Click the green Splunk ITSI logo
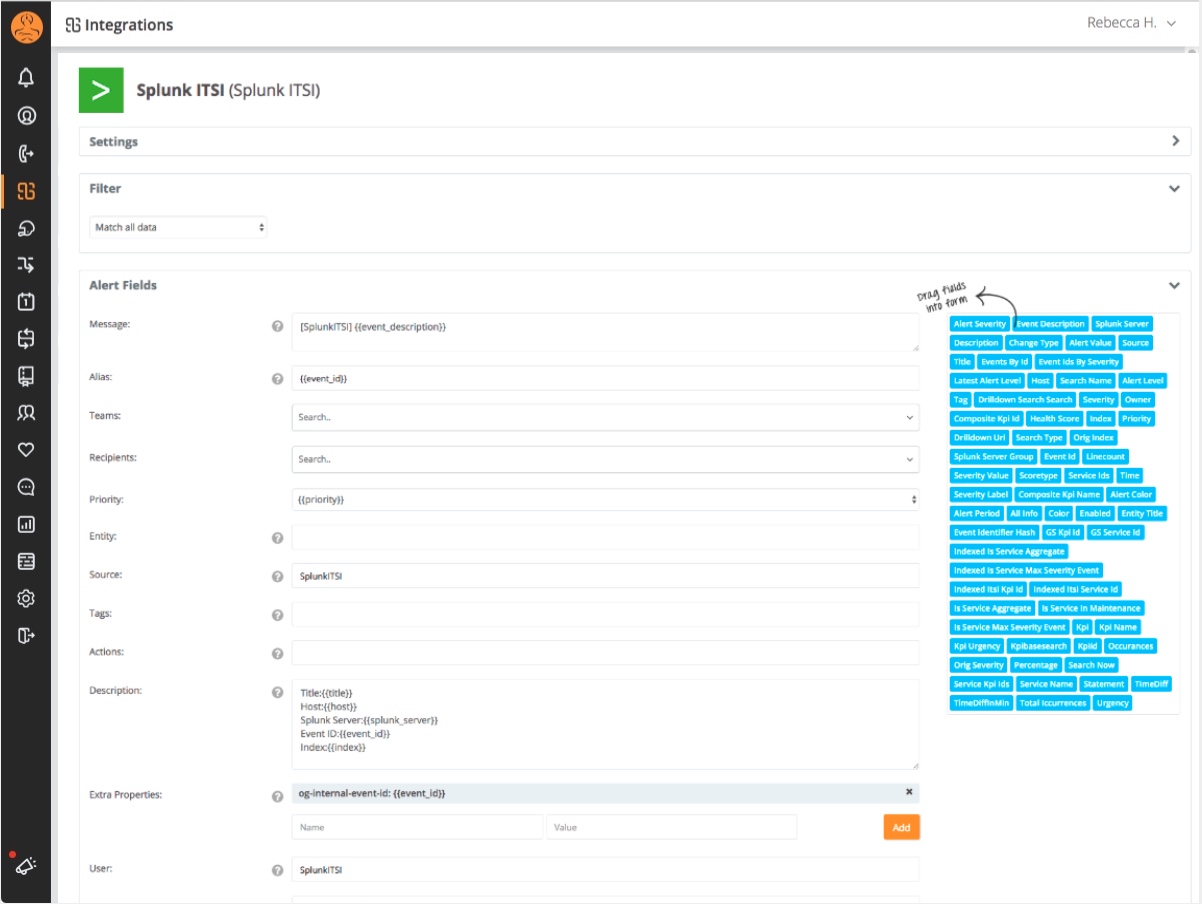This screenshot has width=1202, height=904. coord(101,90)
